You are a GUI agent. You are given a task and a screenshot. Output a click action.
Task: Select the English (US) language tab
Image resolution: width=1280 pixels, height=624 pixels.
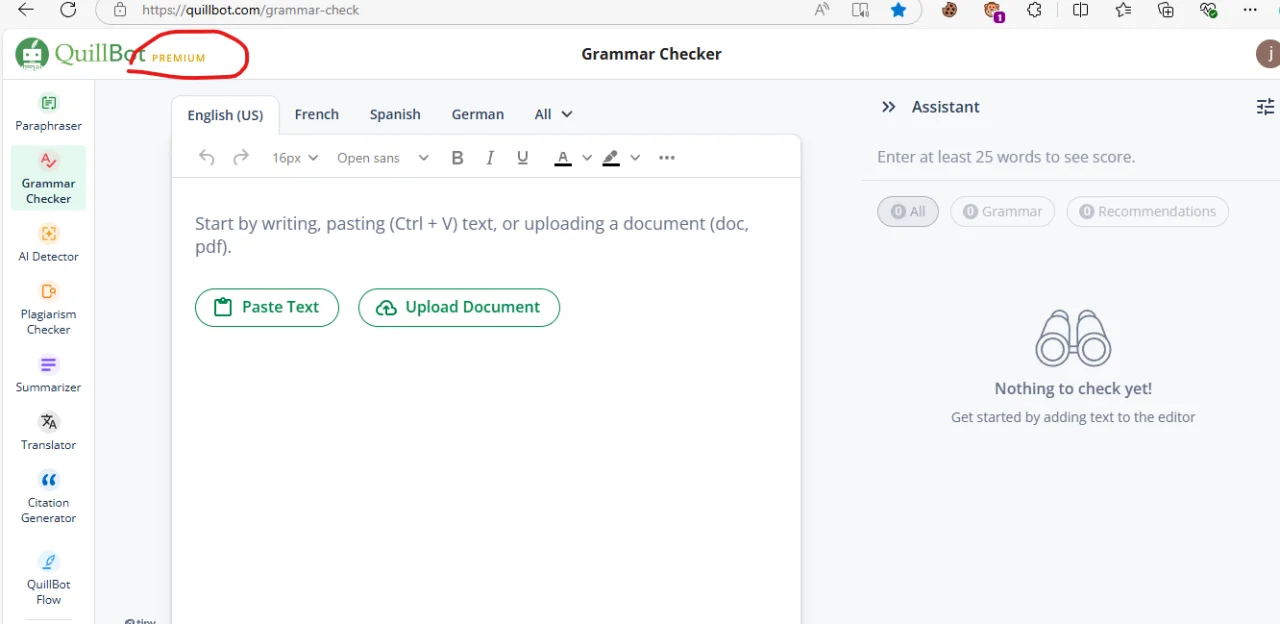click(x=225, y=115)
